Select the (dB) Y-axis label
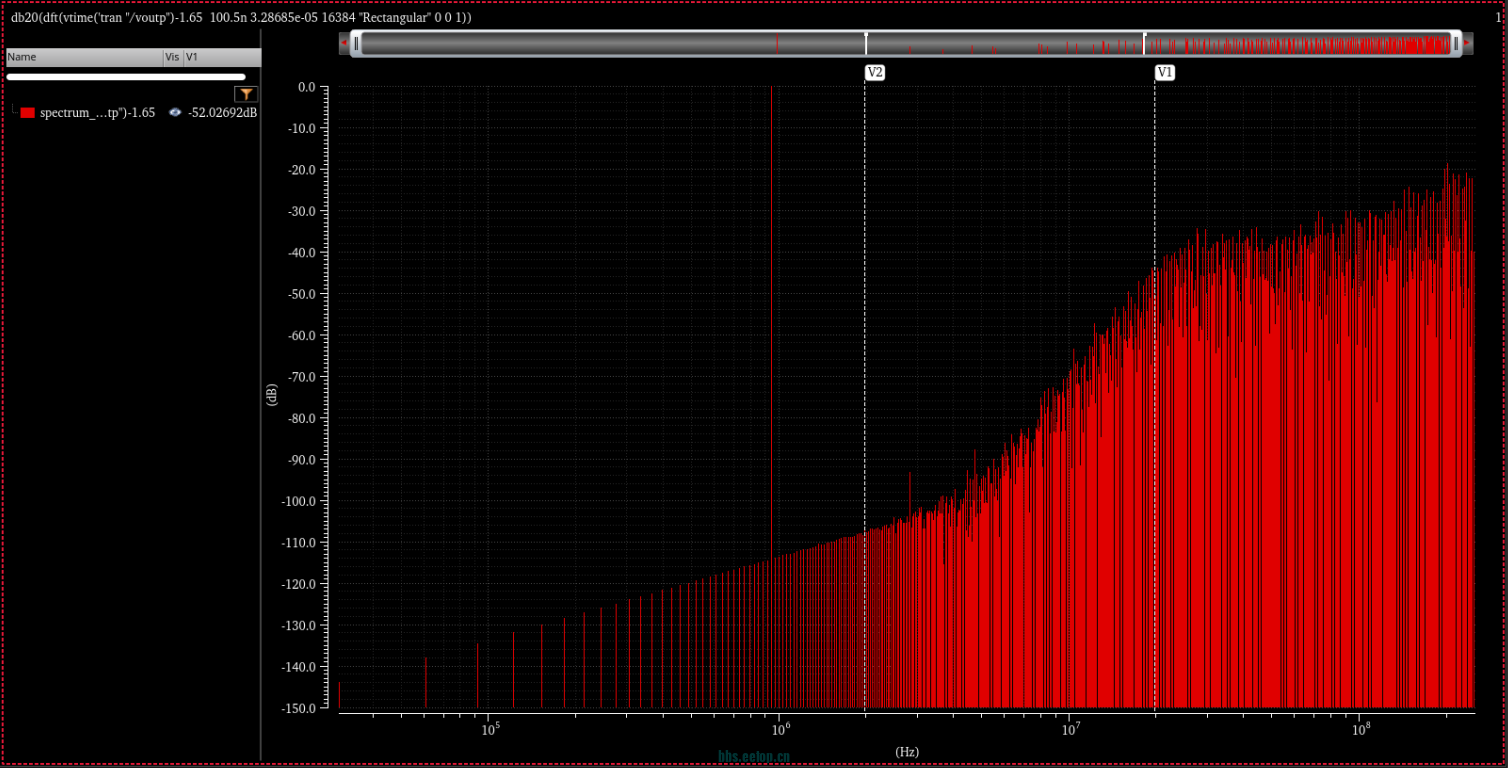This screenshot has height=768, width=1508. [x=271, y=394]
